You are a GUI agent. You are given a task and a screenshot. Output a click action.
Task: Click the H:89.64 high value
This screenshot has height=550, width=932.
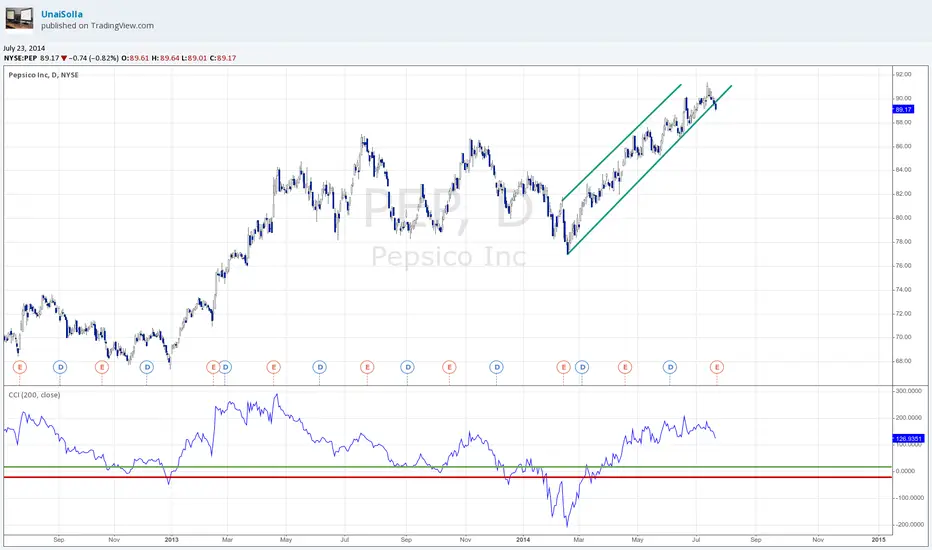[x=165, y=58]
